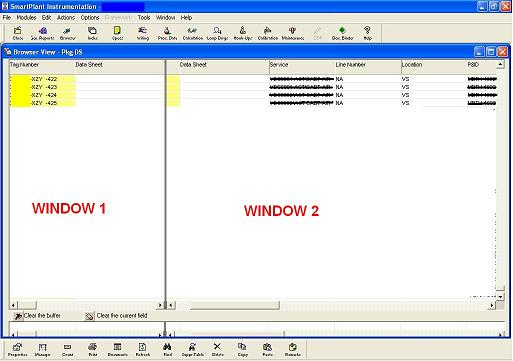Open Documents from the bottom toolbar

point(117,350)
